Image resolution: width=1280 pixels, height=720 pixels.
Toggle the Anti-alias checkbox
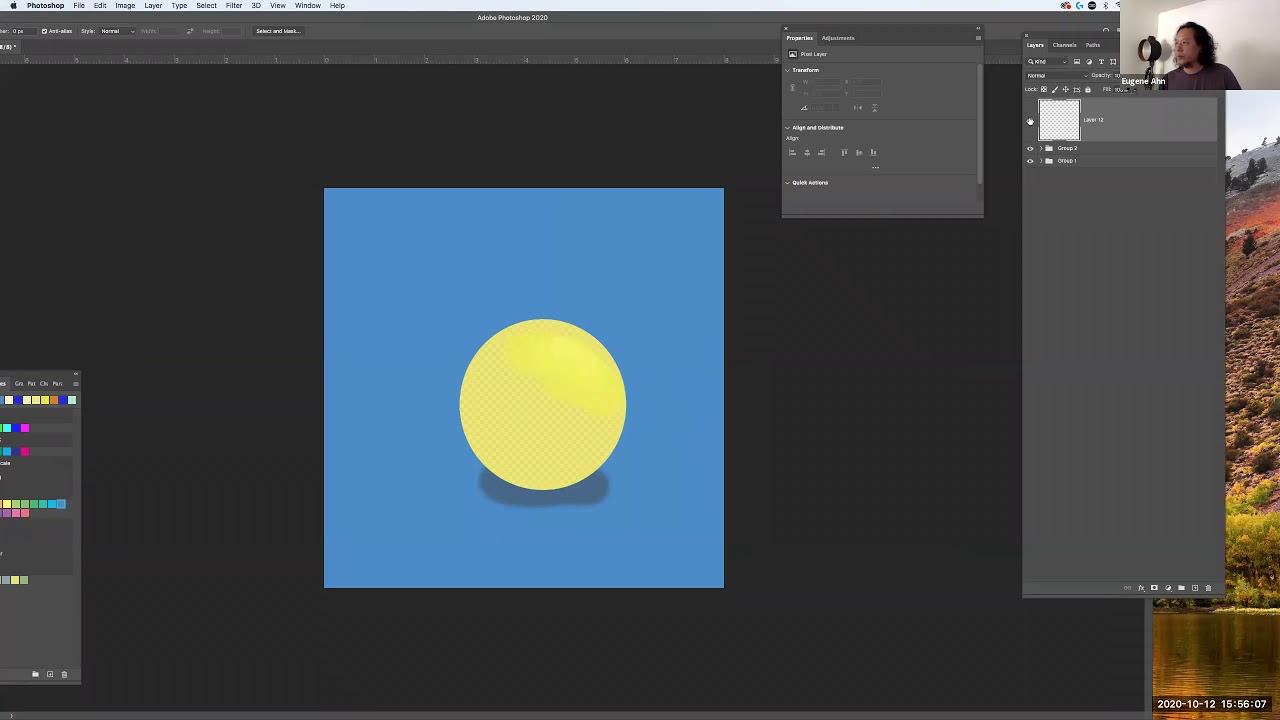coord(44,31)
